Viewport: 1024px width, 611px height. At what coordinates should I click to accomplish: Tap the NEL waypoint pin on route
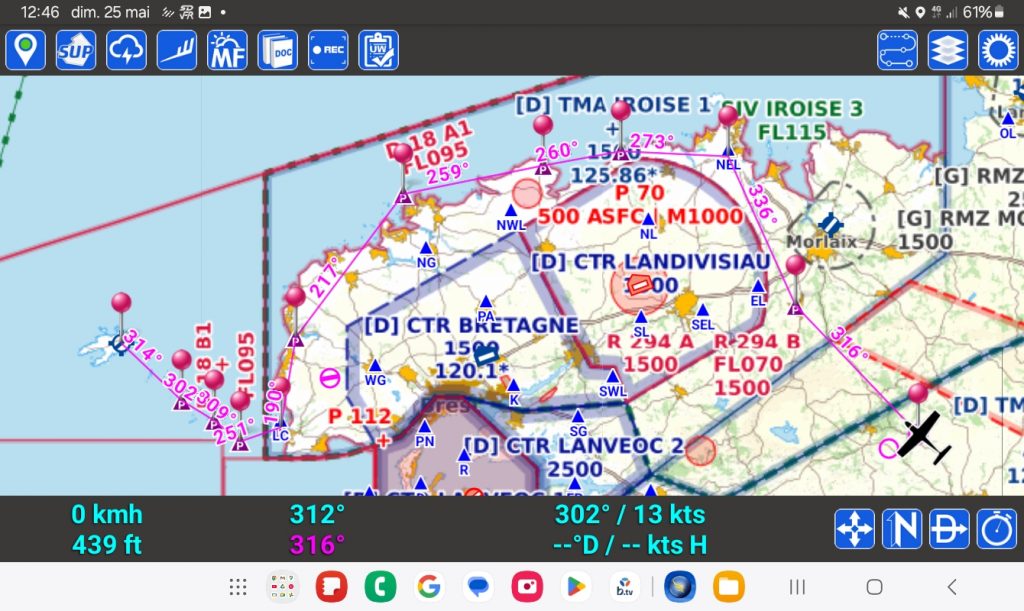728,117
